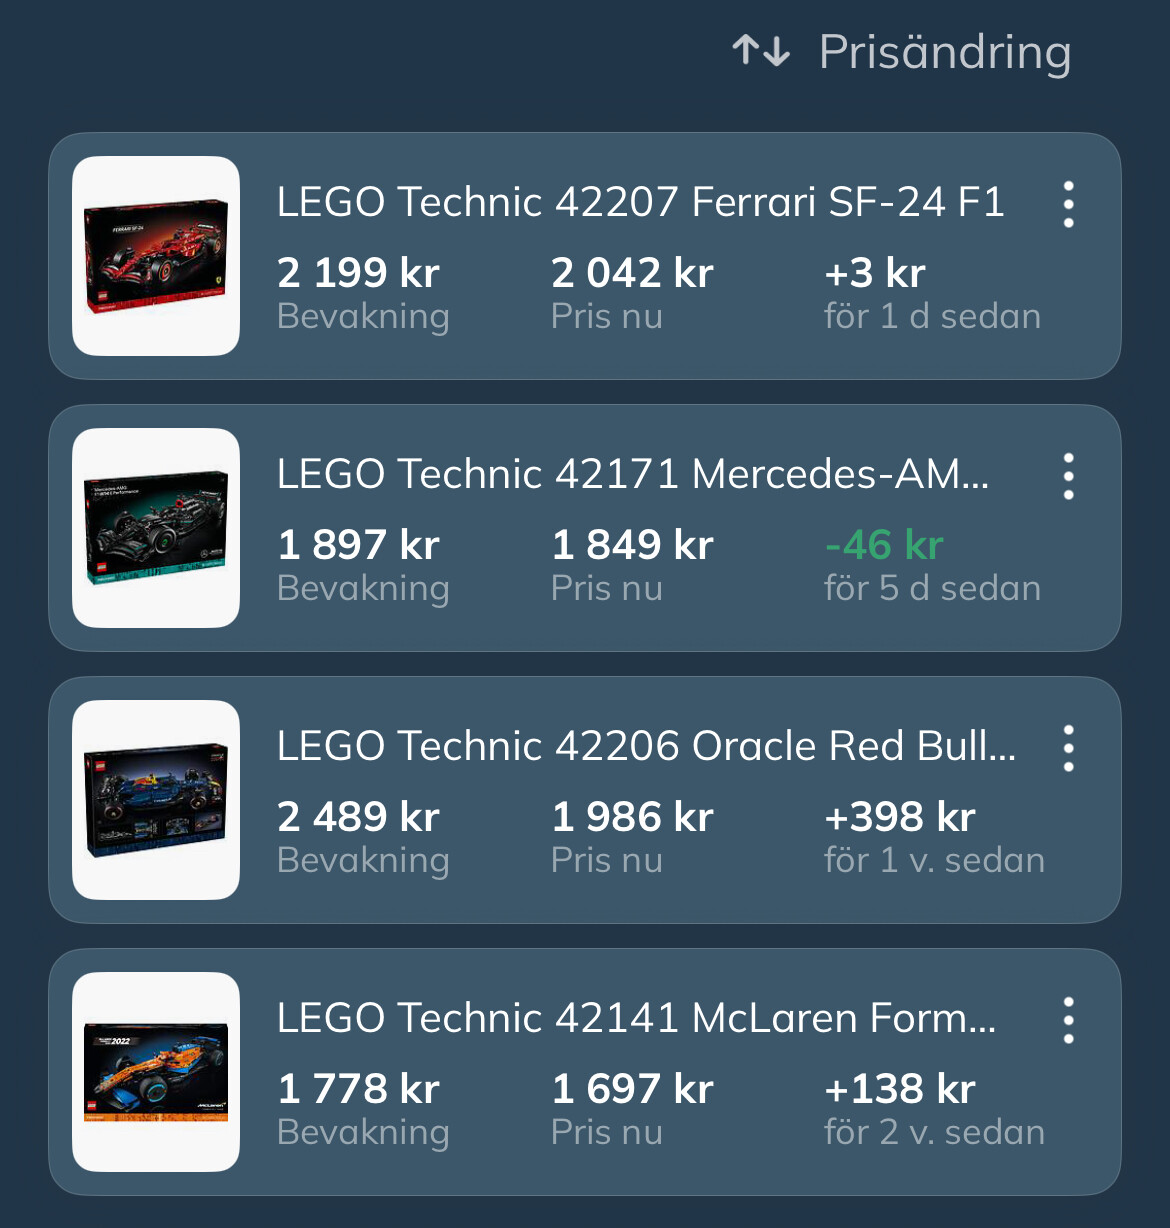Click the green -46 kr price change

(884, 545)
